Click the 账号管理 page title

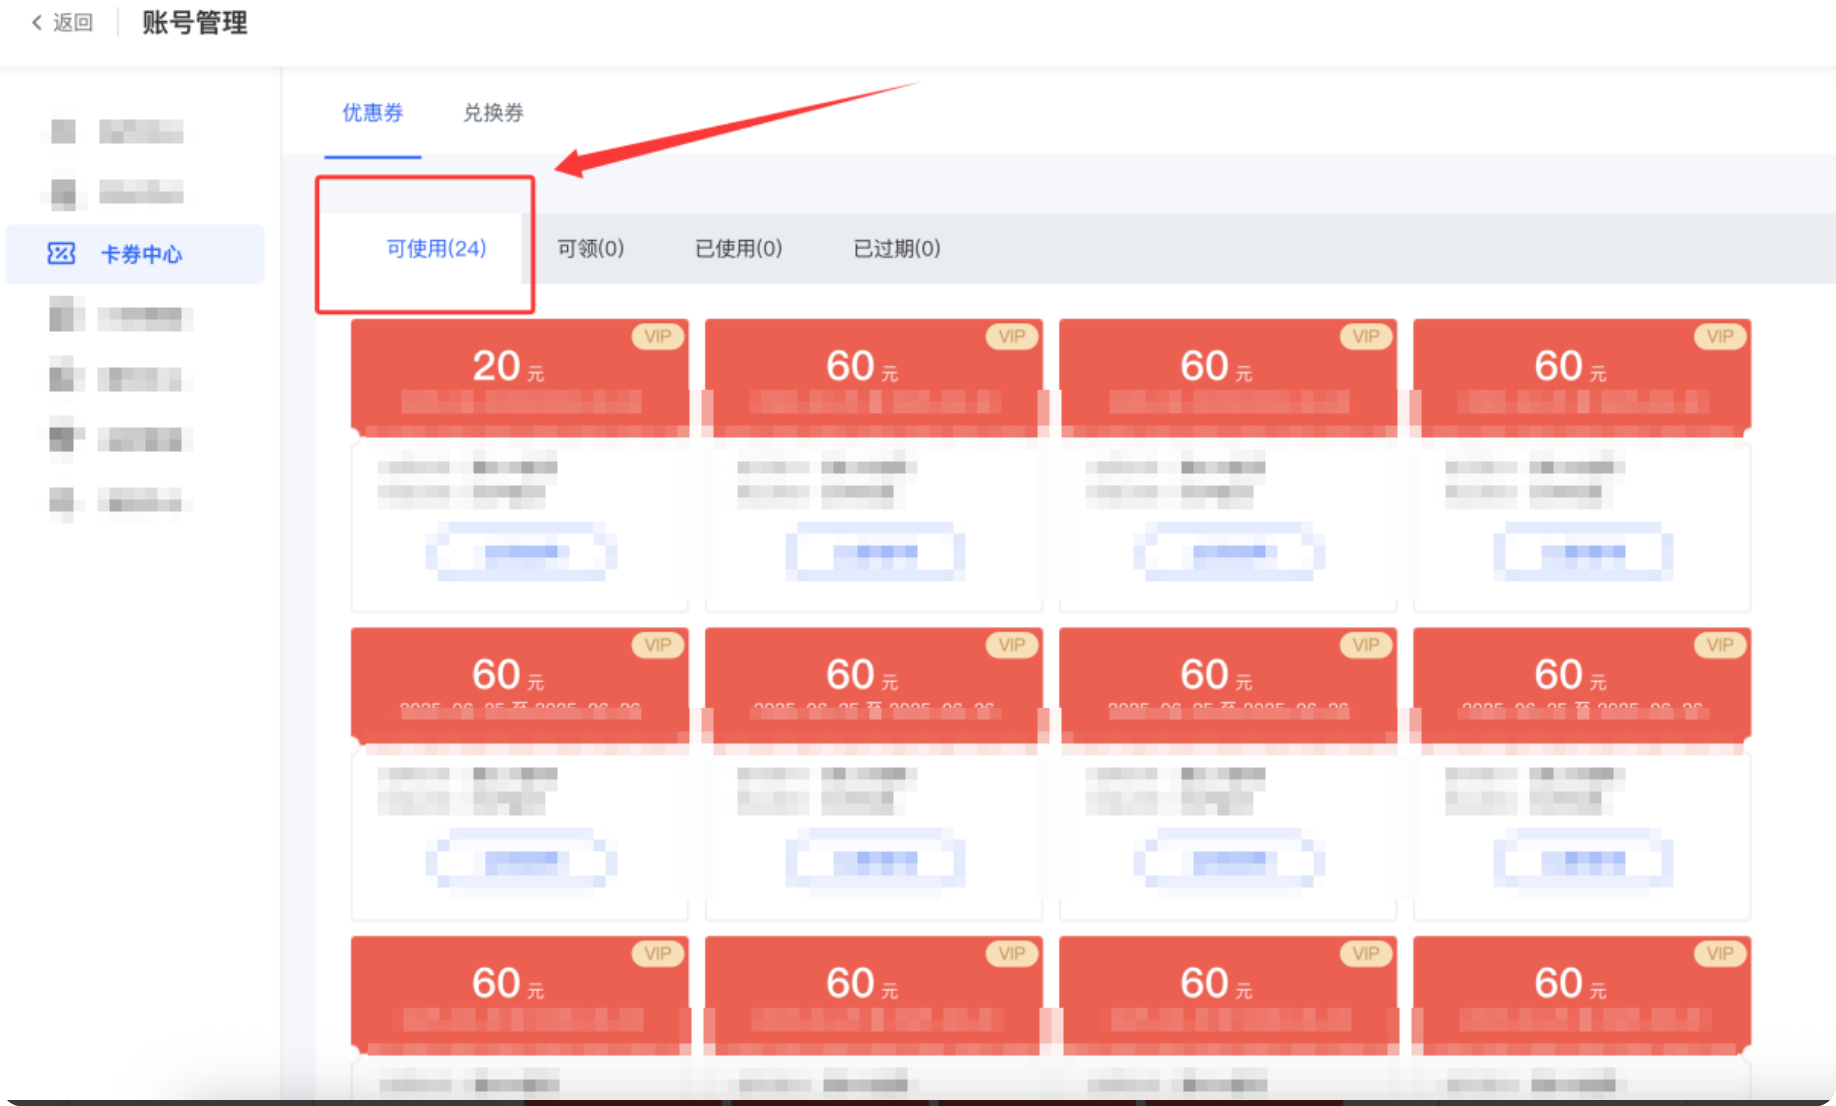[x=194, y=22]
